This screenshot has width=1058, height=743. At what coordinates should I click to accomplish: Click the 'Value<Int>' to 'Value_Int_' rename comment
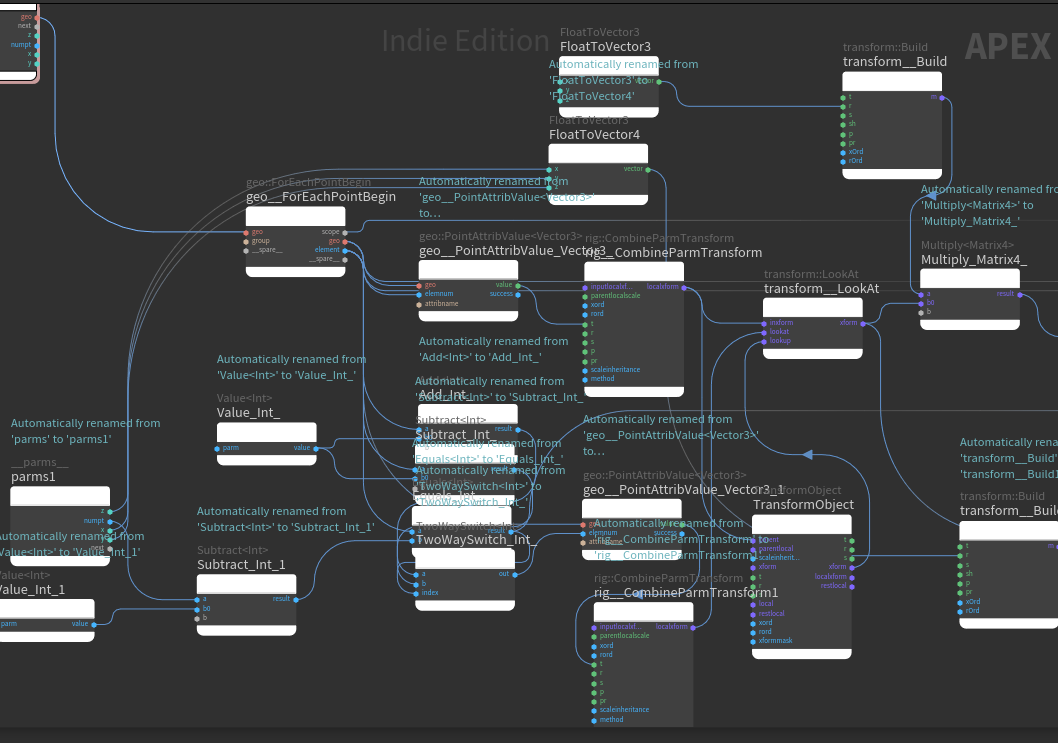291,367
